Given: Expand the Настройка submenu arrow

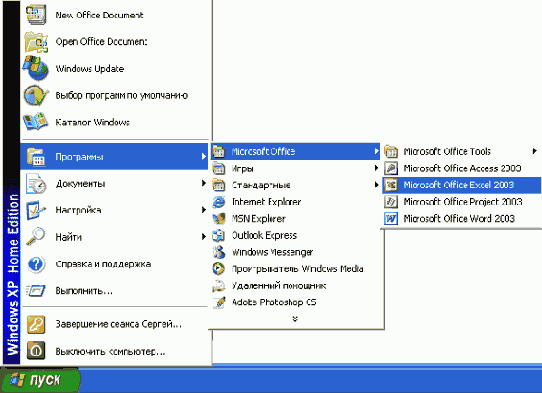Looking at the screenshot, I should [204, 210].
